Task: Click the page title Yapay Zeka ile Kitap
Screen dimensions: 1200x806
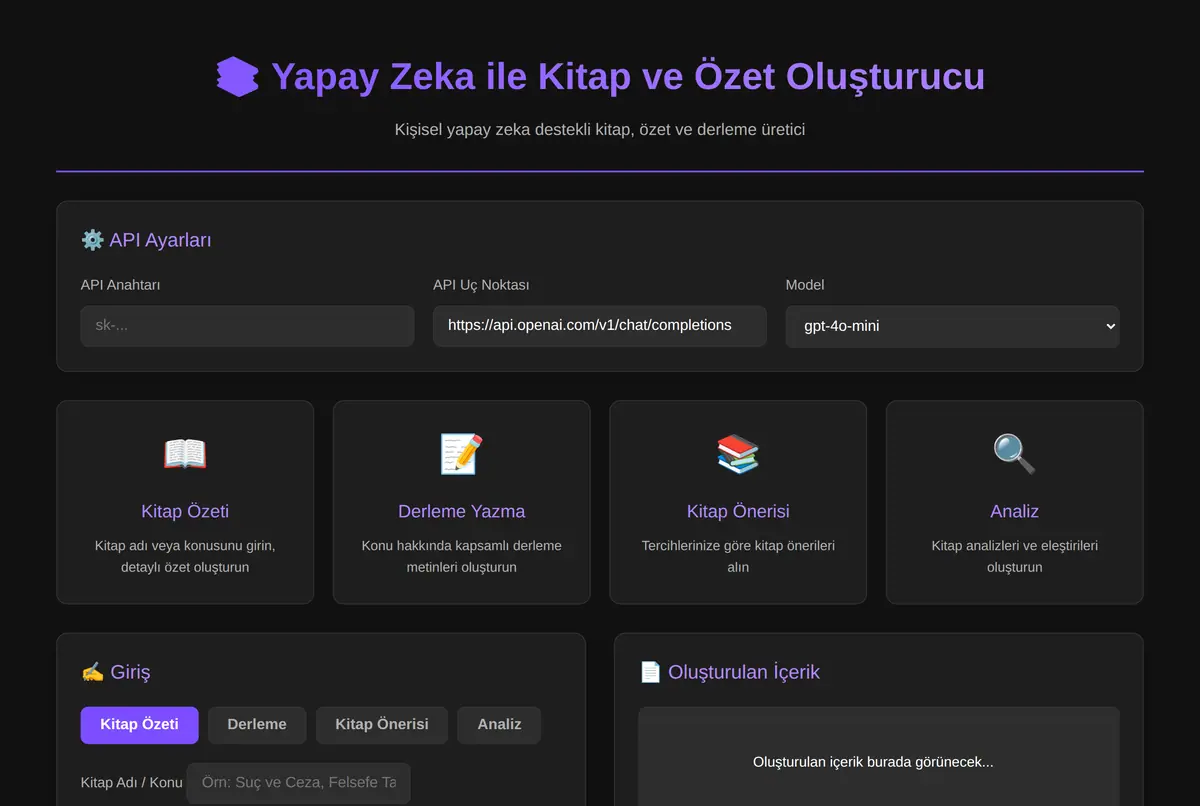Action: point(628,77)
